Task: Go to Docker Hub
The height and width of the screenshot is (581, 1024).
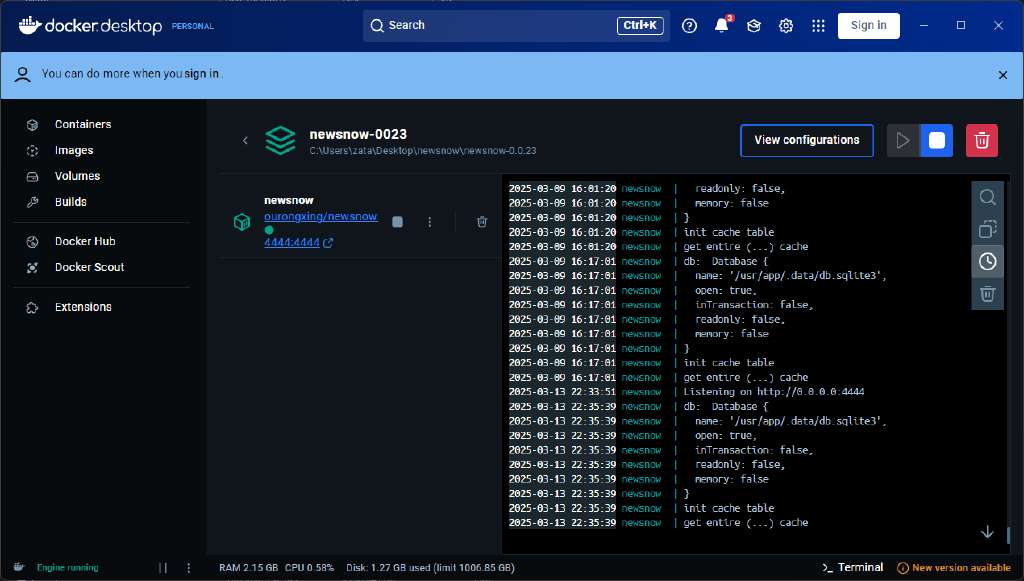Action: (x=85, y=242)
